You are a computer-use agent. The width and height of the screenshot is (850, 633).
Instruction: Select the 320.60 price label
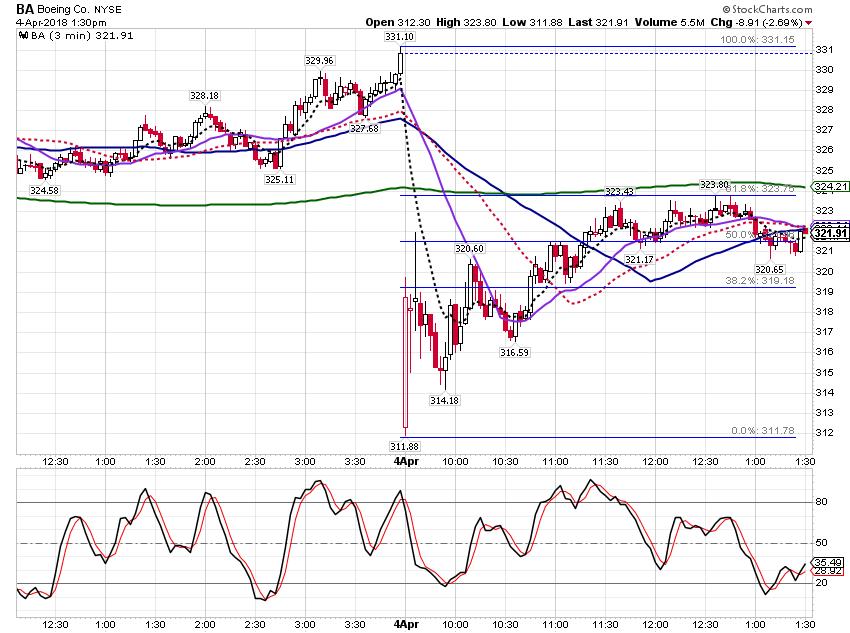(x=469, y=249)
